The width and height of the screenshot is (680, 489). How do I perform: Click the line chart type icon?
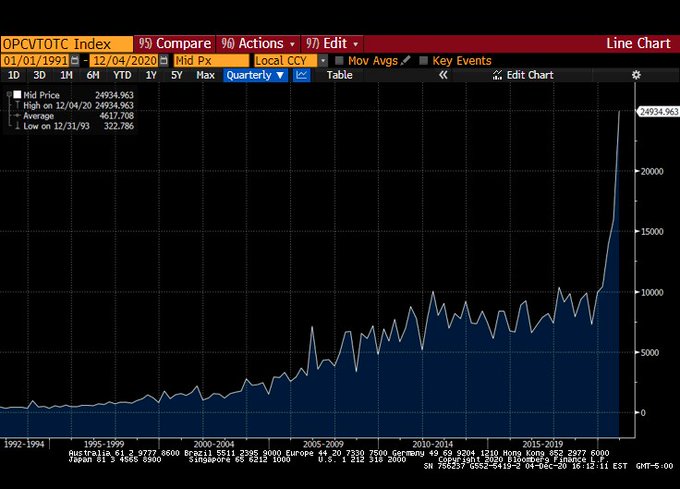[x=301, y=75]
